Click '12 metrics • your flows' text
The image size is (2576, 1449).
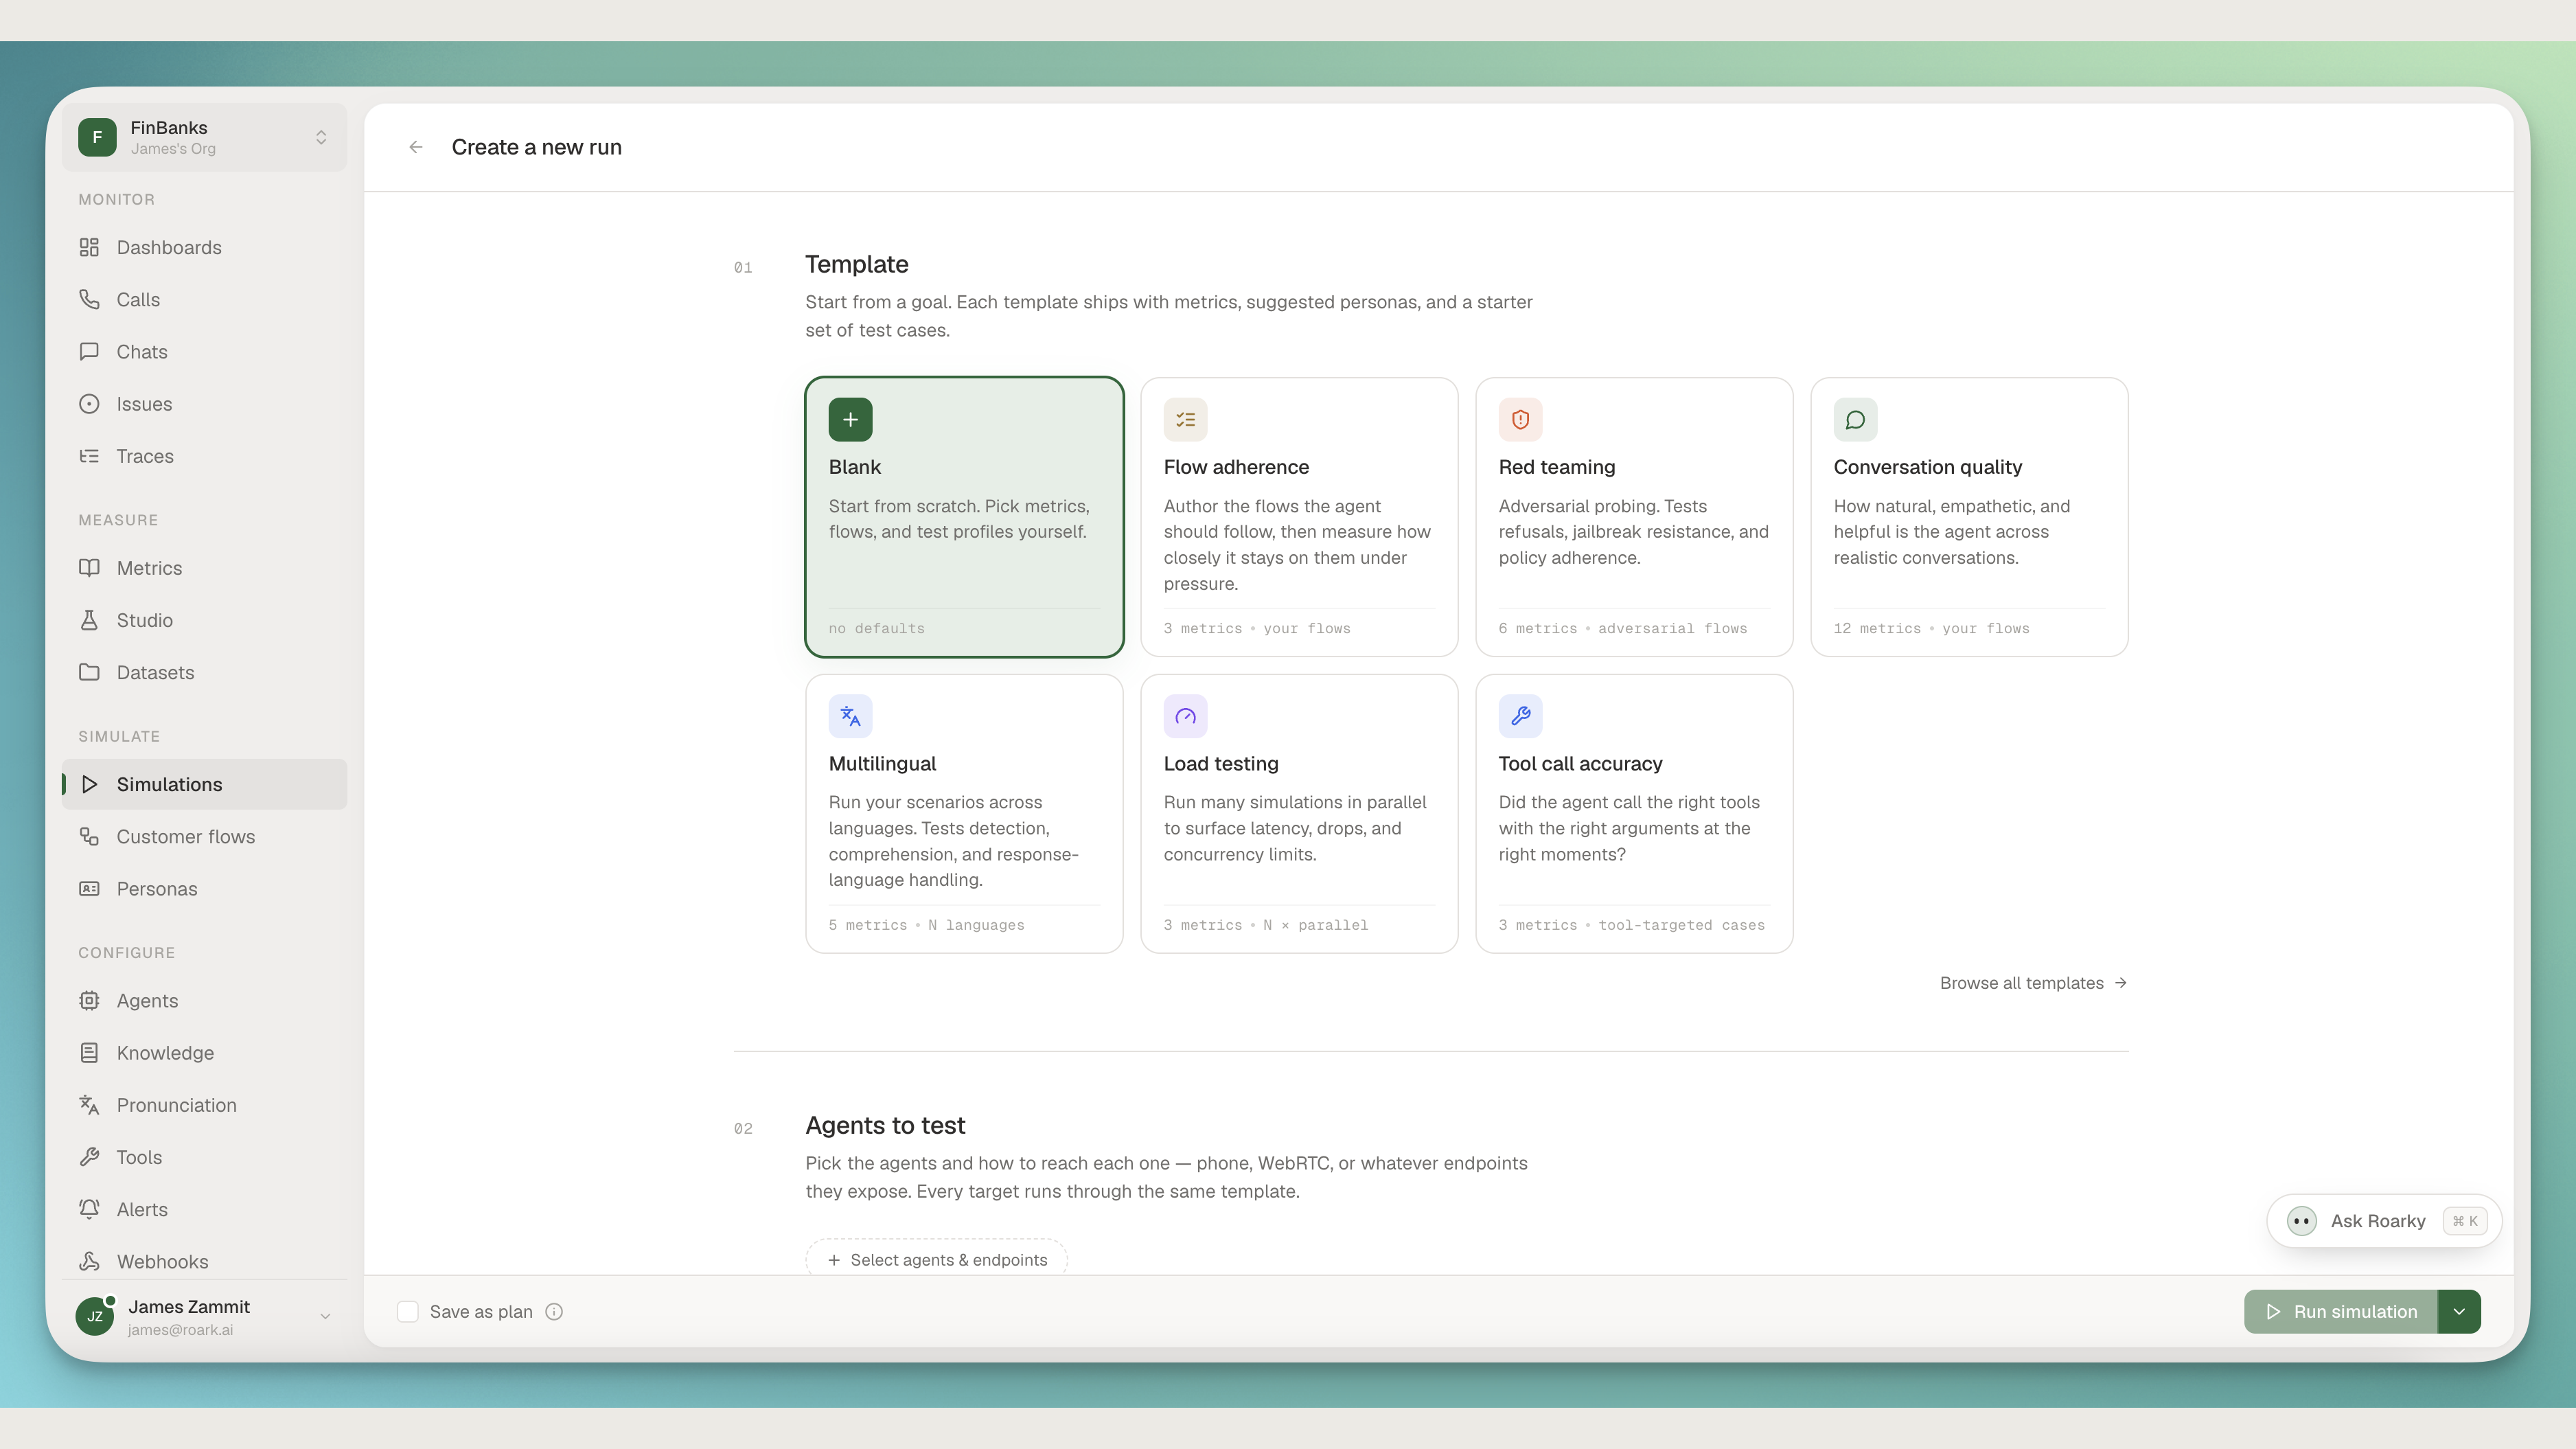(1931, 628)
